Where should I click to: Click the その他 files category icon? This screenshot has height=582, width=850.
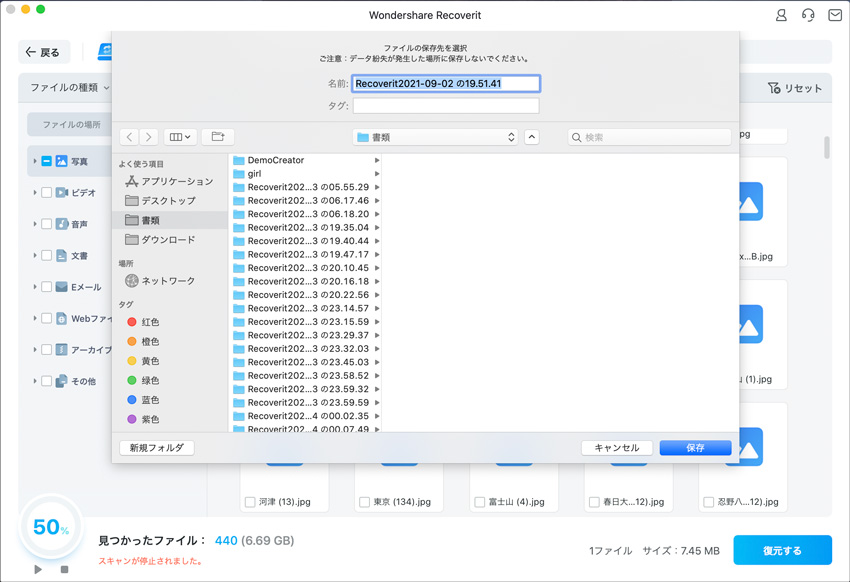coord(62,381)
